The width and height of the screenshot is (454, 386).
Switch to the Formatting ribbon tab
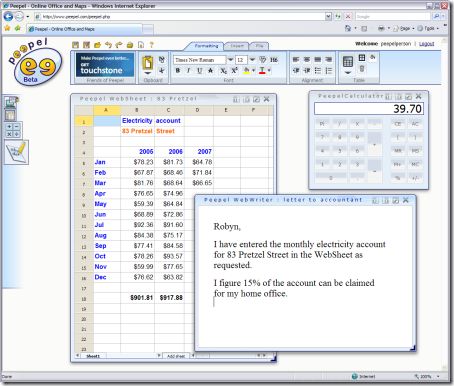[x=206, y=46]
